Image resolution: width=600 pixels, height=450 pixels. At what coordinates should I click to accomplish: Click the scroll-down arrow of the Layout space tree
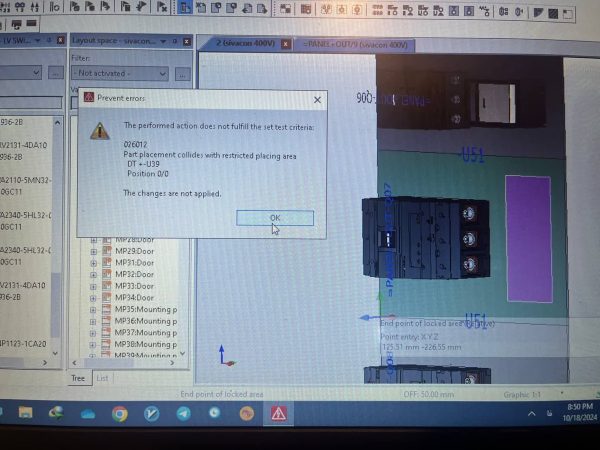tap(183, 354)
